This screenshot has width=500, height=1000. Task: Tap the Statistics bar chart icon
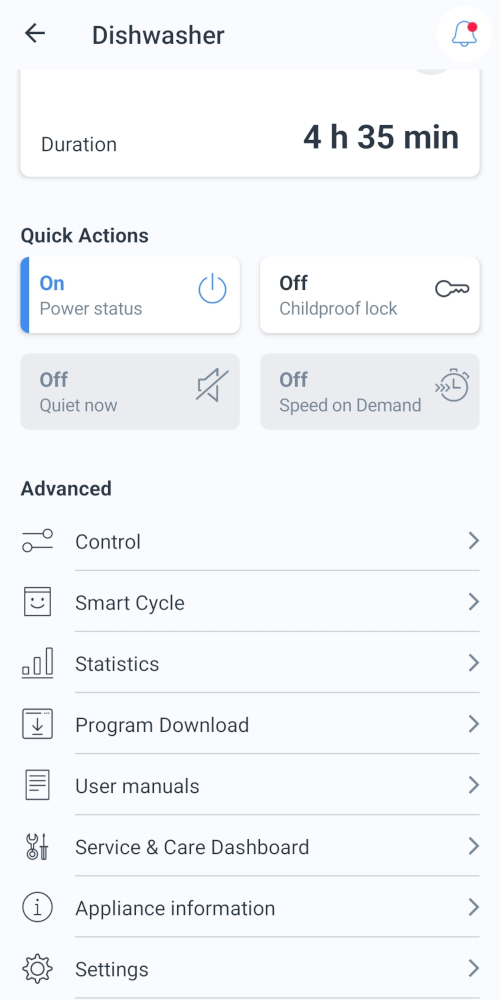[38, 663]
